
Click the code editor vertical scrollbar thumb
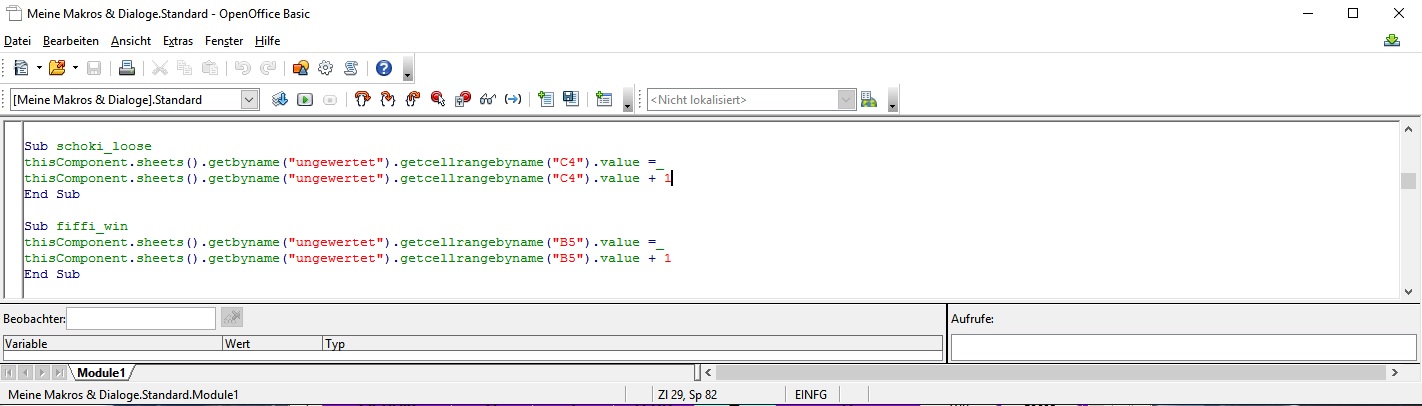pyautogui.click(x=1408, y=181)
